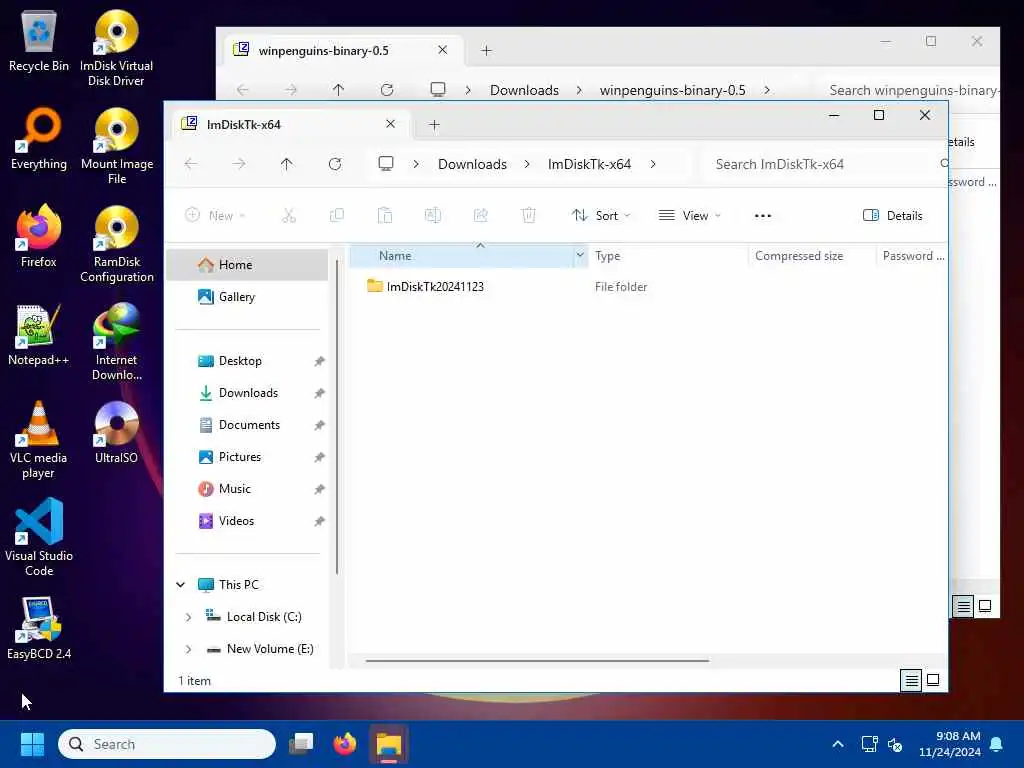Click the taskbar Search box
Viewport: 1024px width, 768px height.
click(x=167, y=744)
